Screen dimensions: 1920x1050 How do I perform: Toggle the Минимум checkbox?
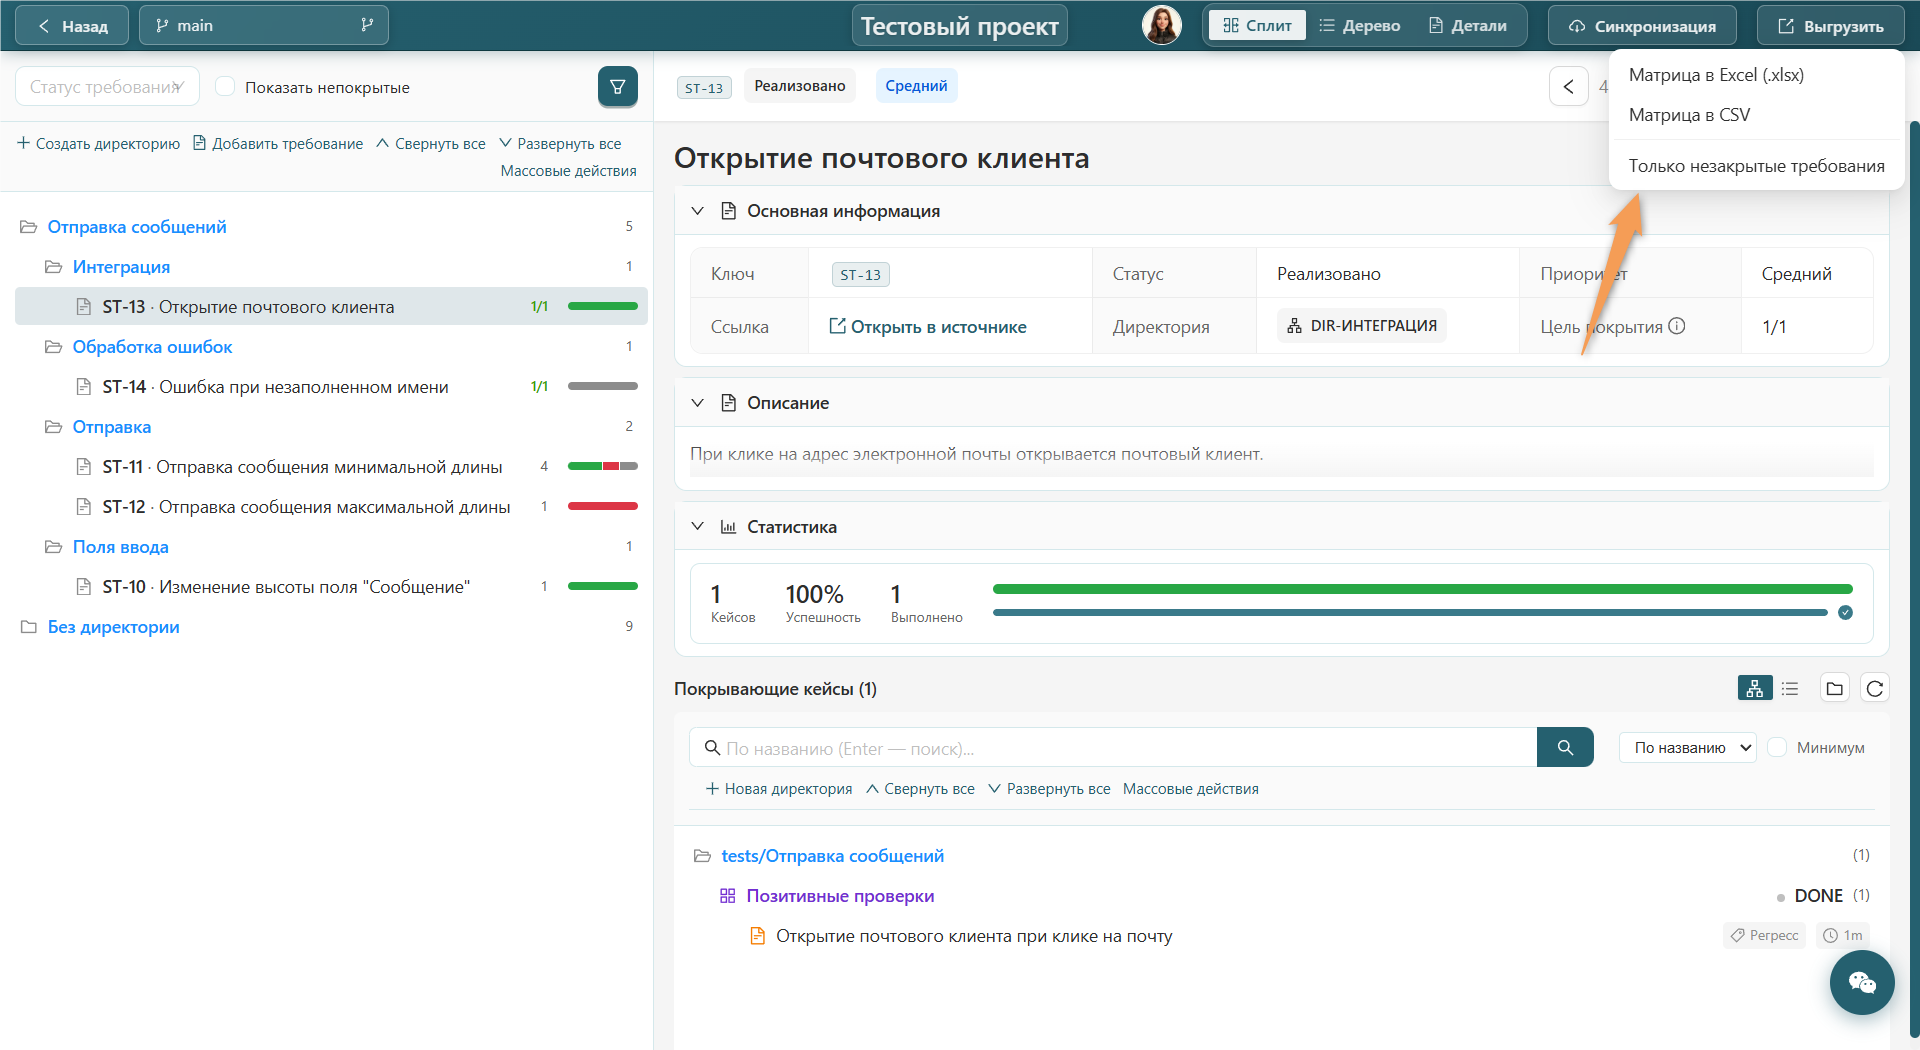[x=1777, y=747]
